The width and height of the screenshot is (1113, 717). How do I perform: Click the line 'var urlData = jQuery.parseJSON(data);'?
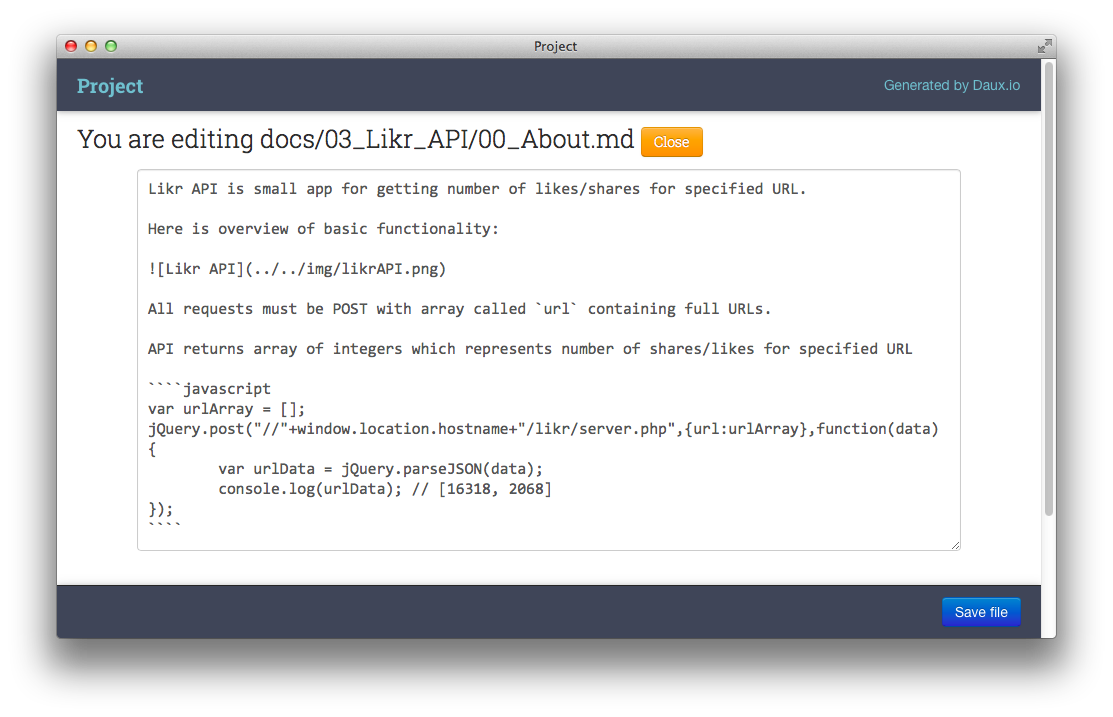(380, 469)
